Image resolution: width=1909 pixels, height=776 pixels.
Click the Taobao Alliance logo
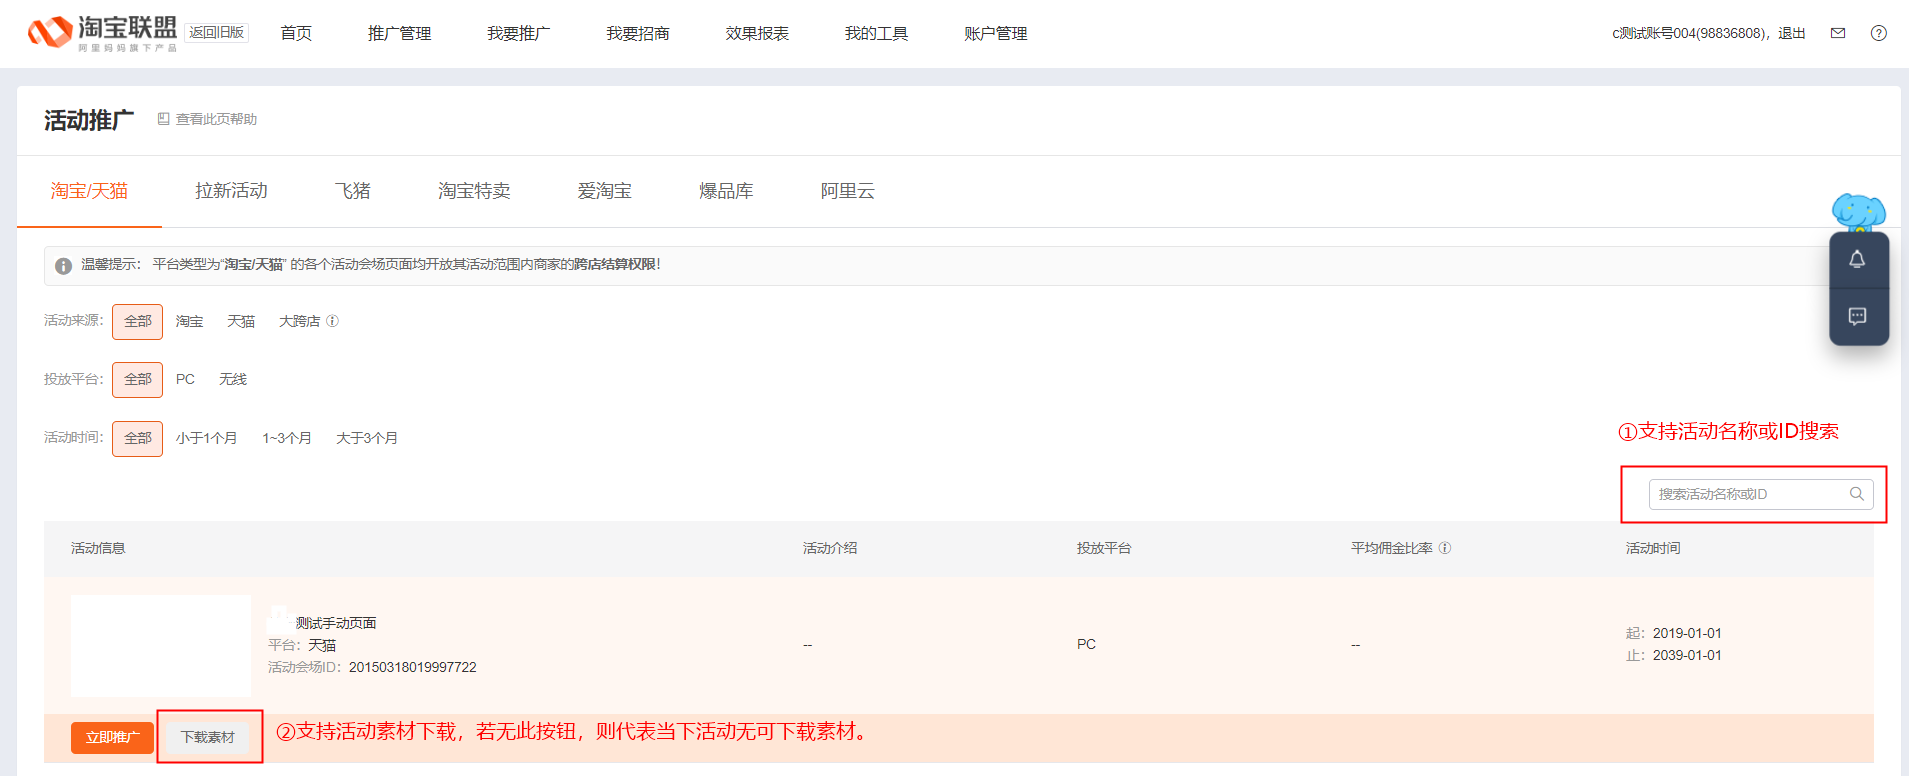point(102,33)
